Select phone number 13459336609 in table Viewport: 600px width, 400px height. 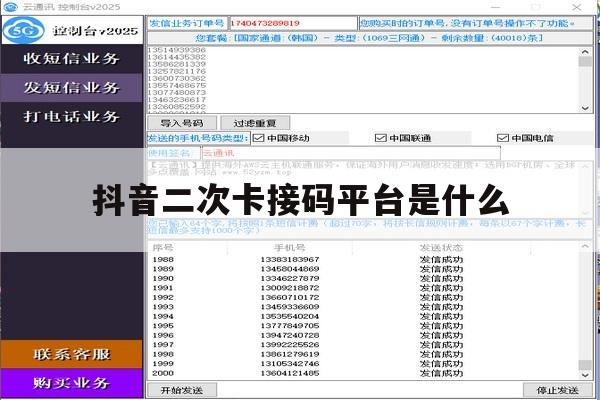click(290, 307)
